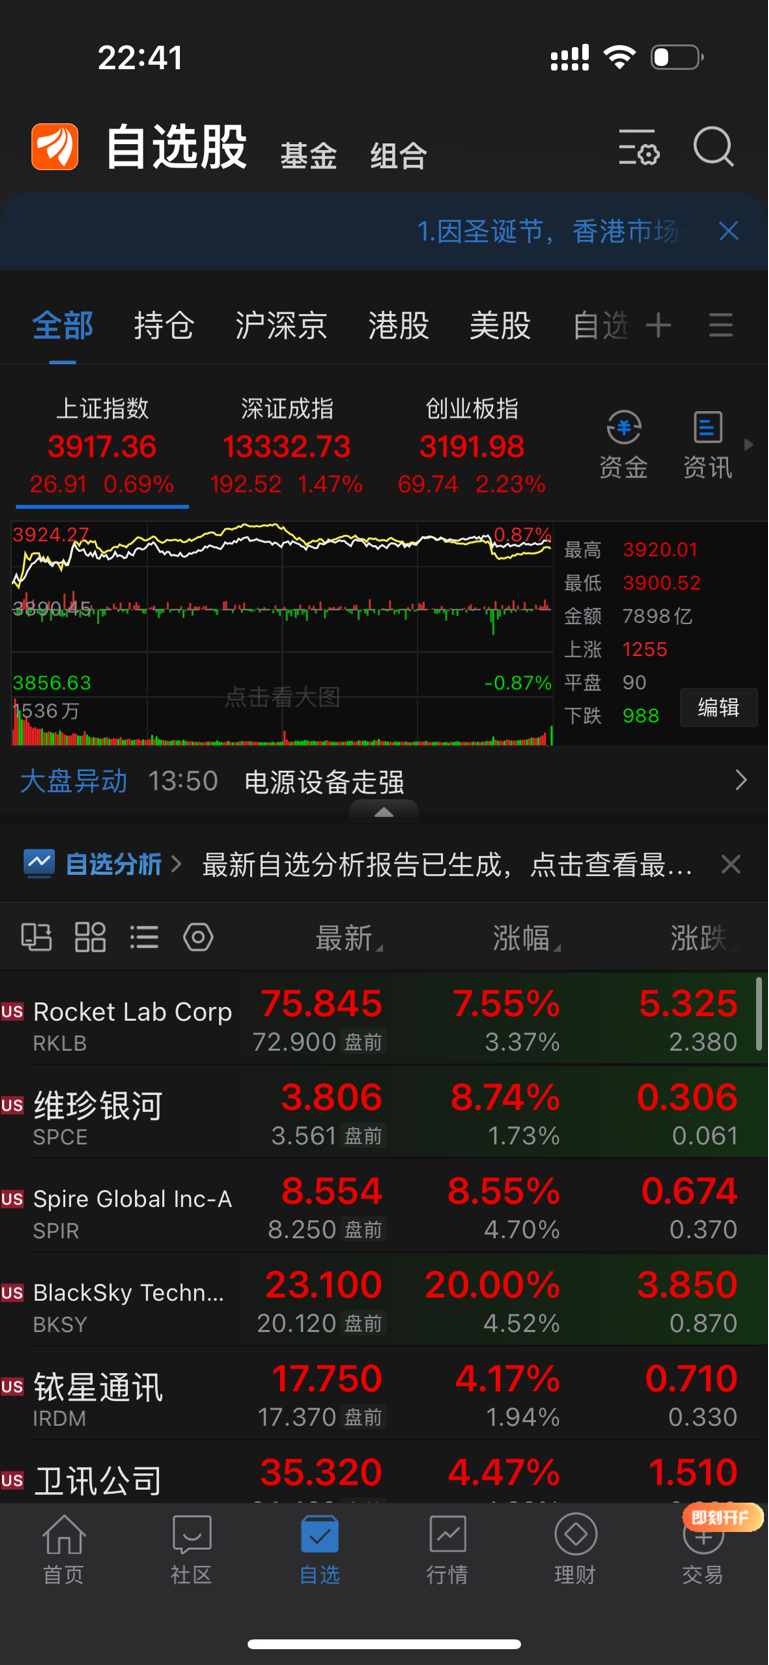Select the 持仓 tab
The width and height of the screenshot is (769, 1665).
point(164,325)
